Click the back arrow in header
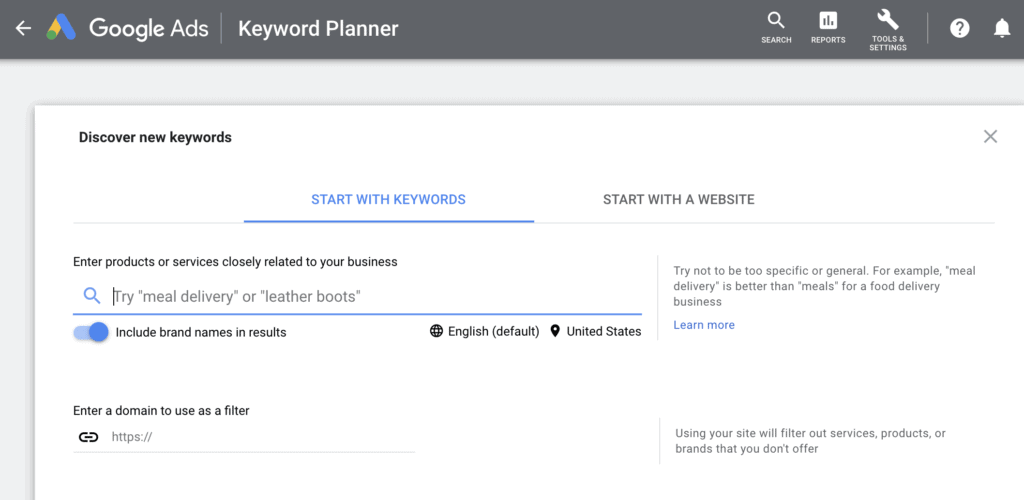This screenshot has width=1024, height=500. [x=24, y=28]
